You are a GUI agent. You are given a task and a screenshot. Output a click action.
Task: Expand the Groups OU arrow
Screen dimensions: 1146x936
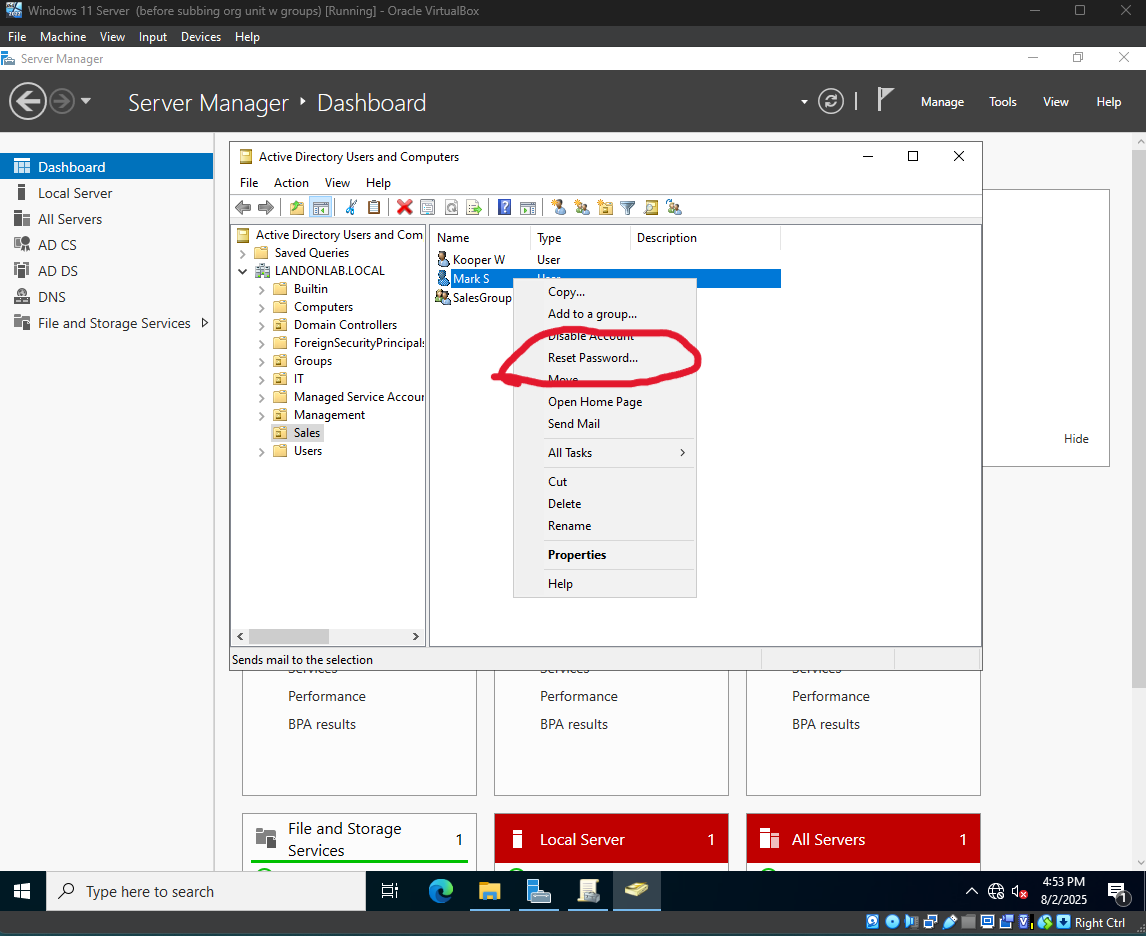[262, 361]
